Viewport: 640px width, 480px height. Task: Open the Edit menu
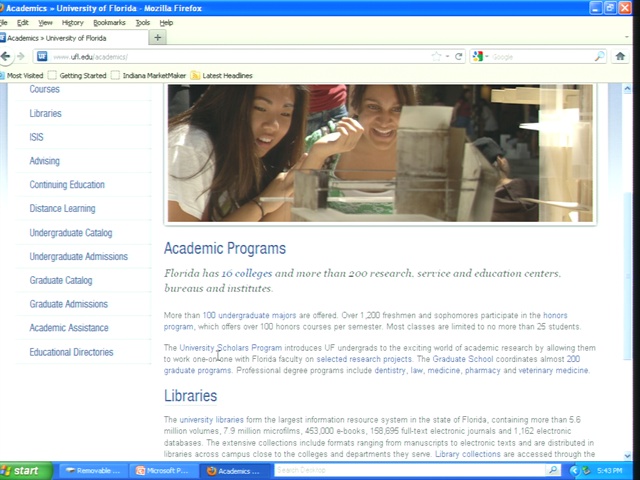[x=22, y=22]
